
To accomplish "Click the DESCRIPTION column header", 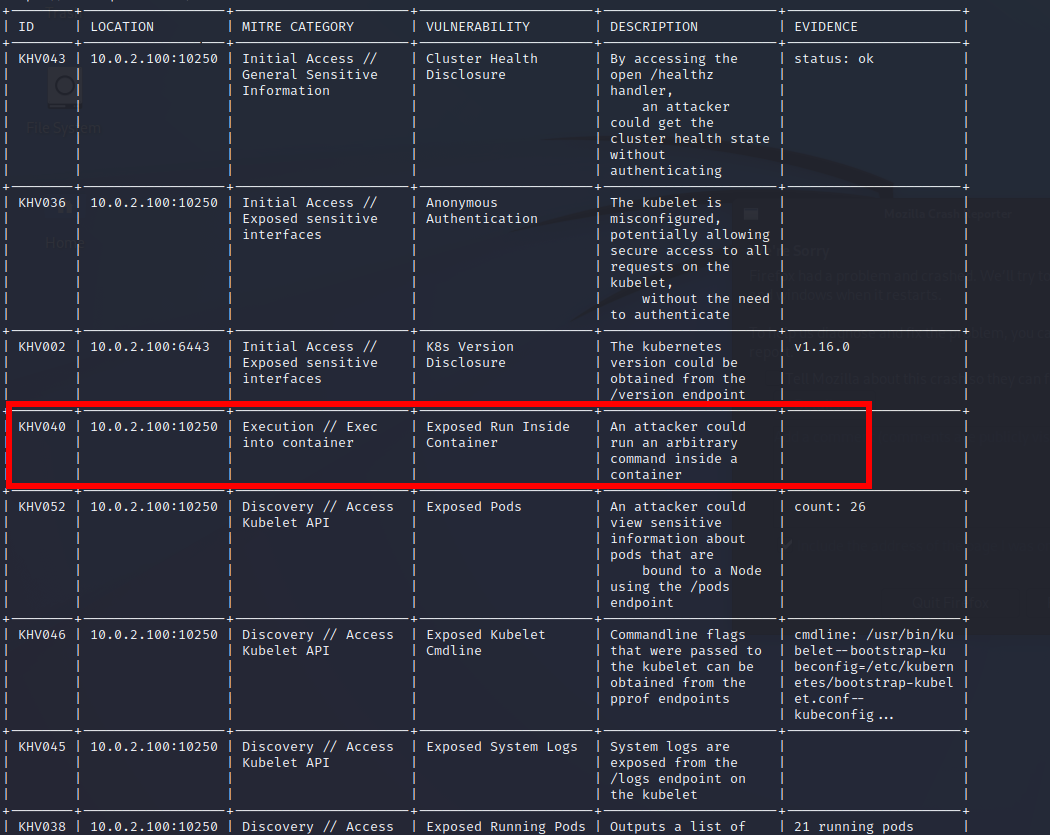I will coord(654,27).
